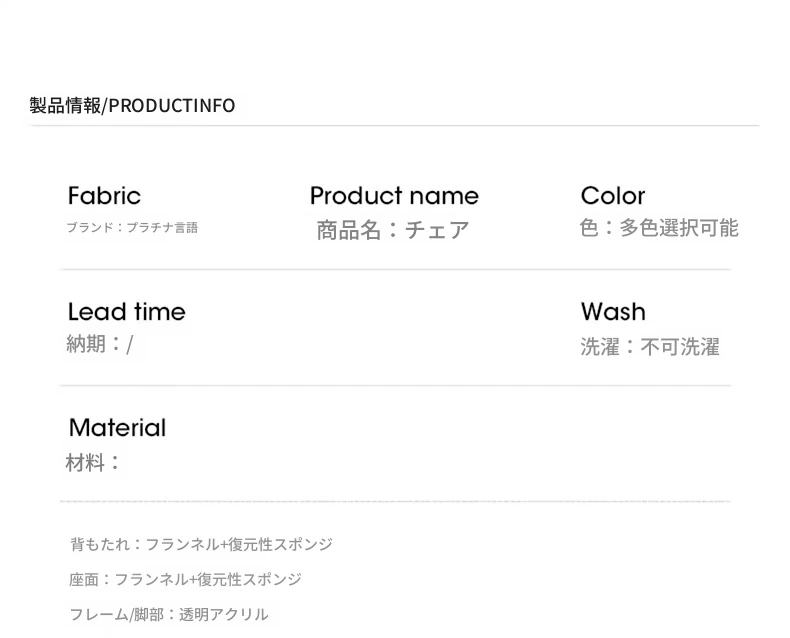Select the Fabric label
The image size is (790, 638).
tap(104, 196)
